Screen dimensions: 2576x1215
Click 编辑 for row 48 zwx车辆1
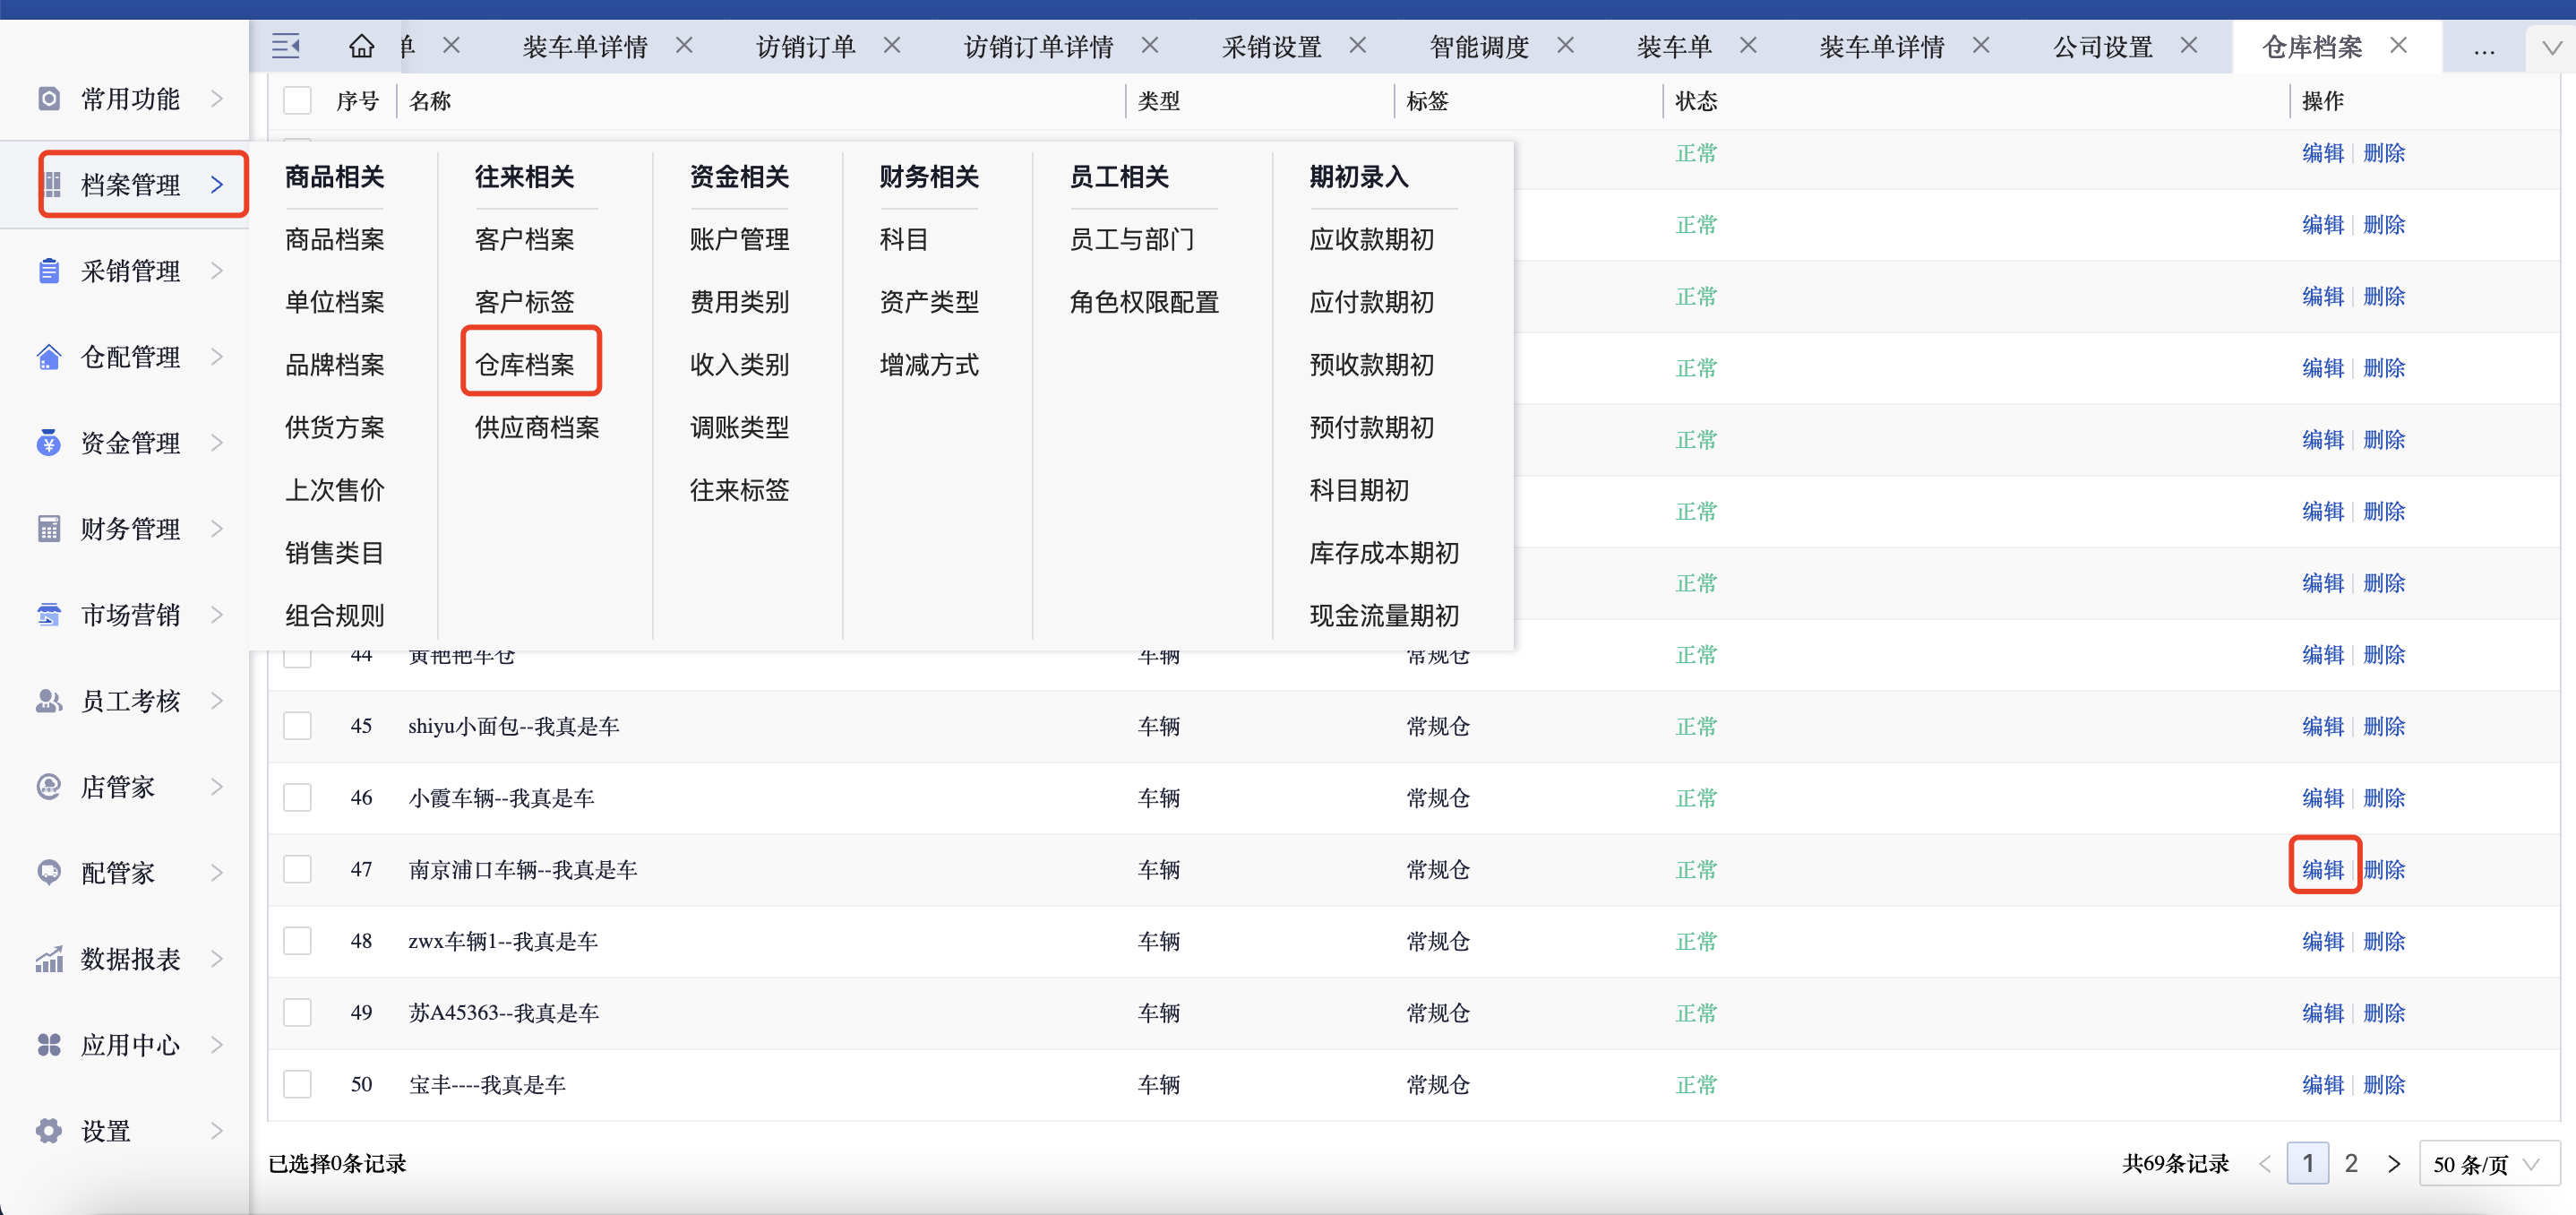pyautogui.click(x=2322, y=941)
